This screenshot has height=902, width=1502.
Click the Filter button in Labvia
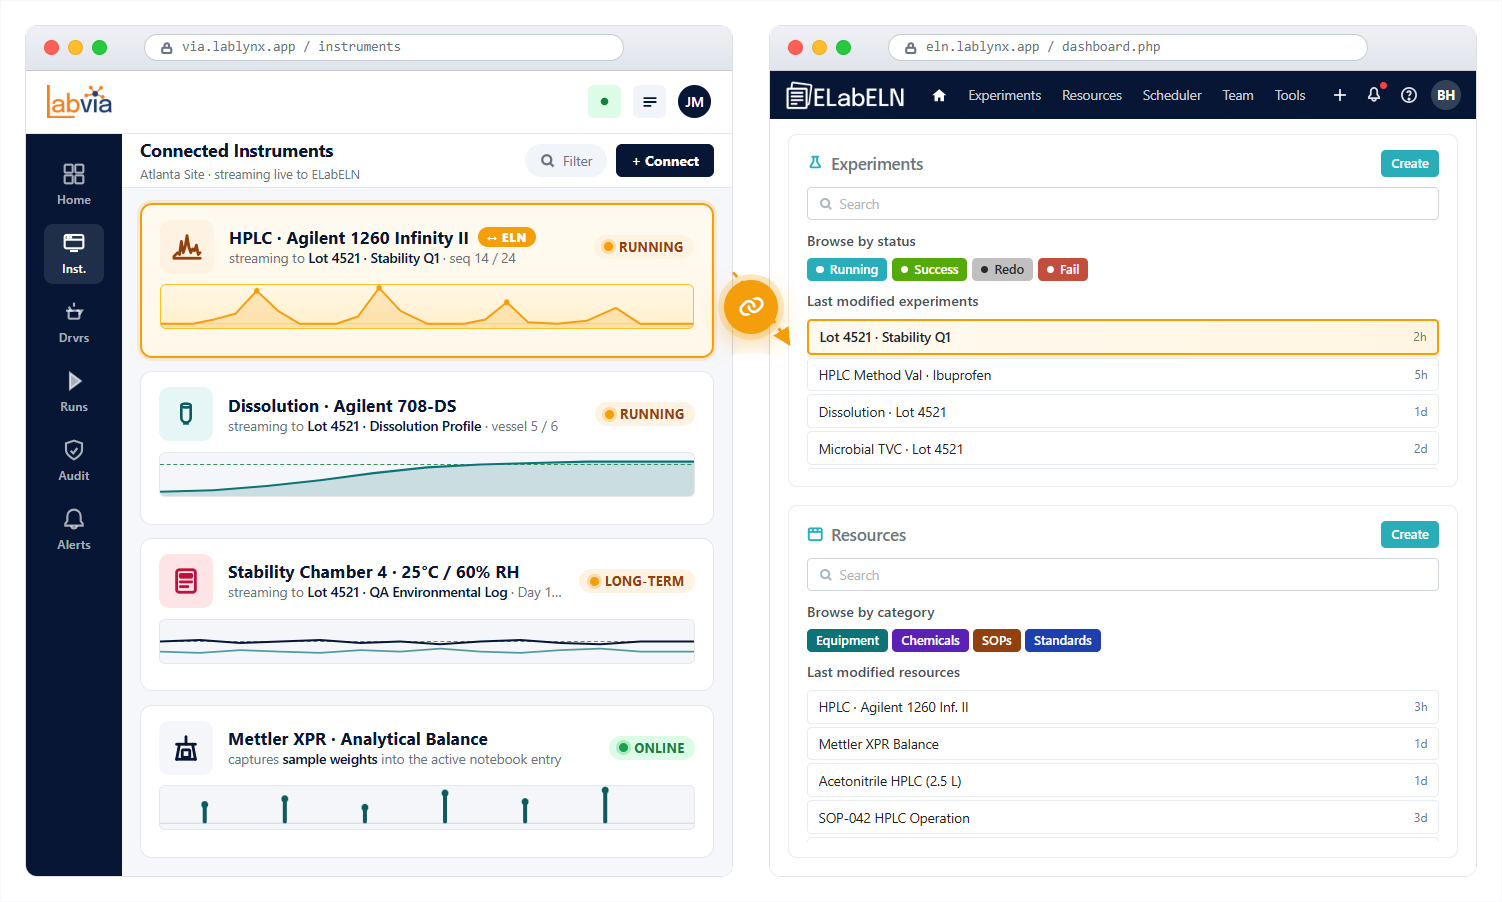point(566,161)
